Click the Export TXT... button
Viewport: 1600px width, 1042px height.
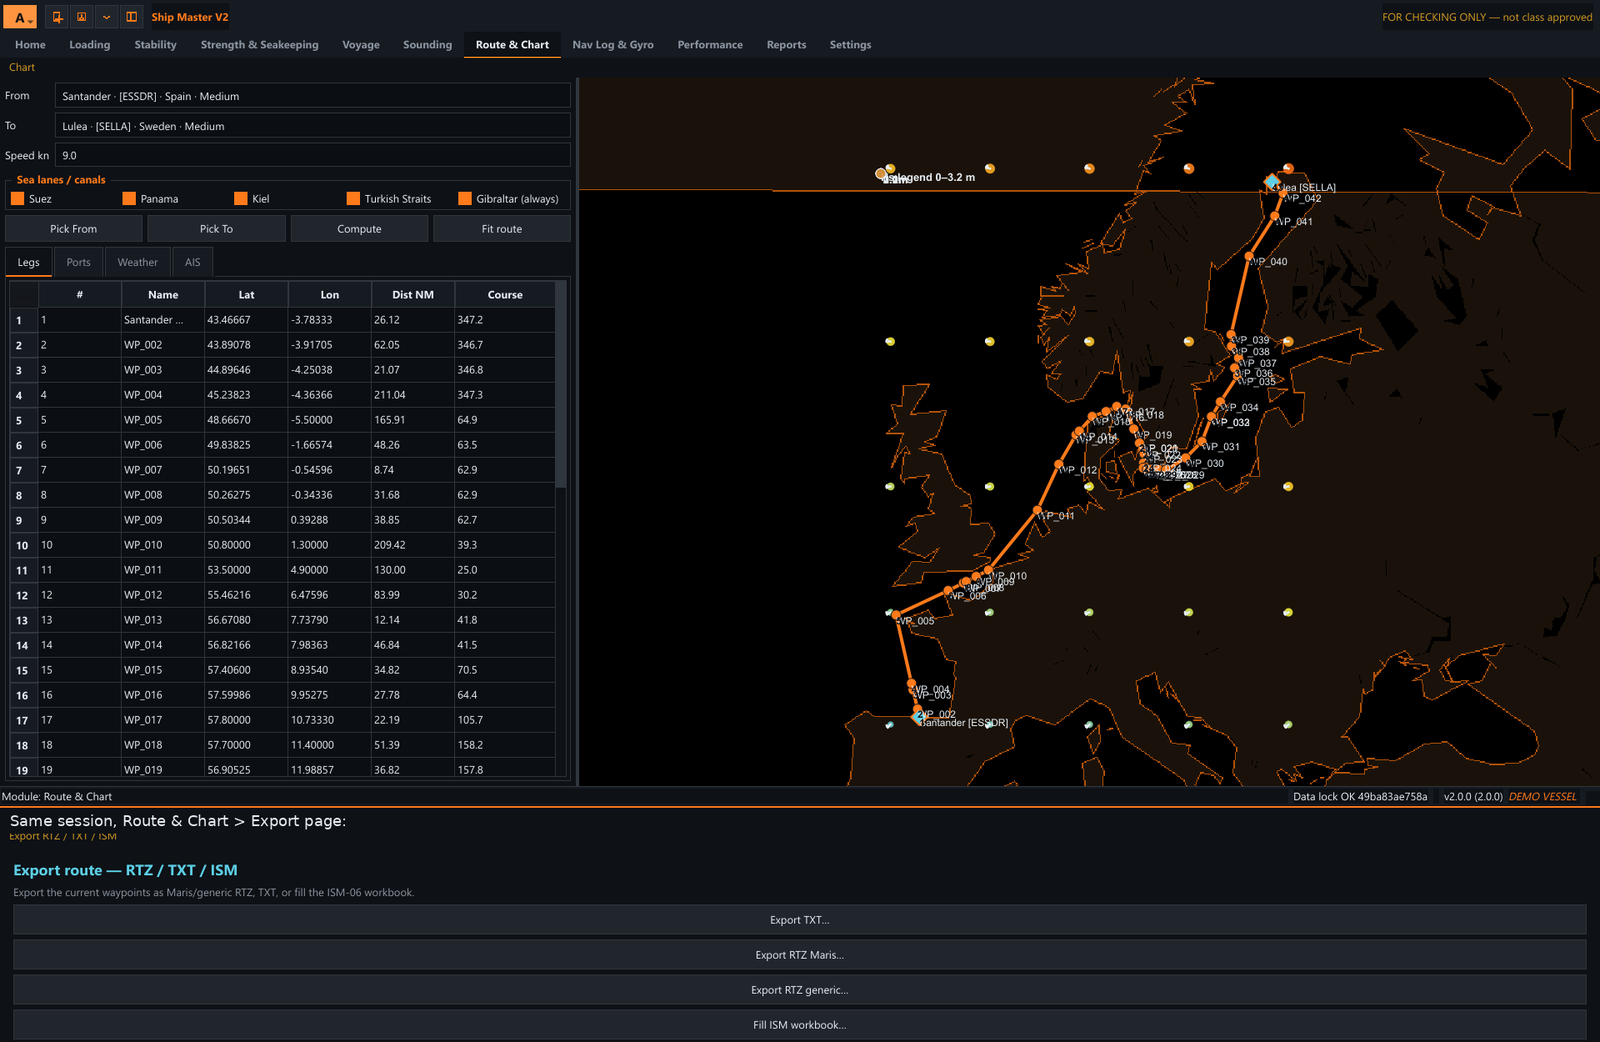(x=800, y=920)
